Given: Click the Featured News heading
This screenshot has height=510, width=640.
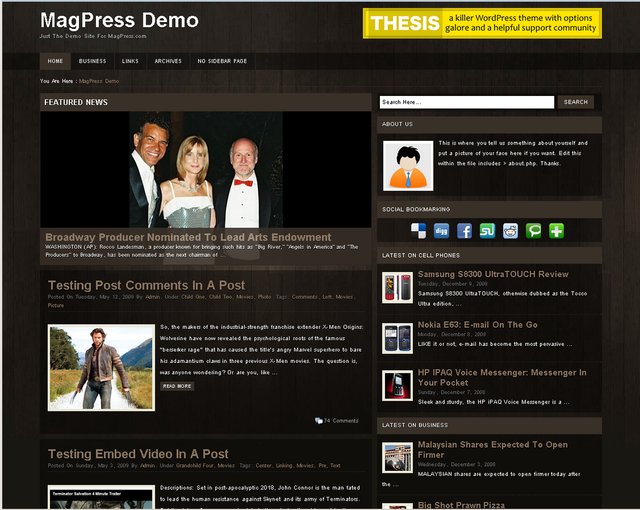Looking at the screenshot, I should 76,102.
